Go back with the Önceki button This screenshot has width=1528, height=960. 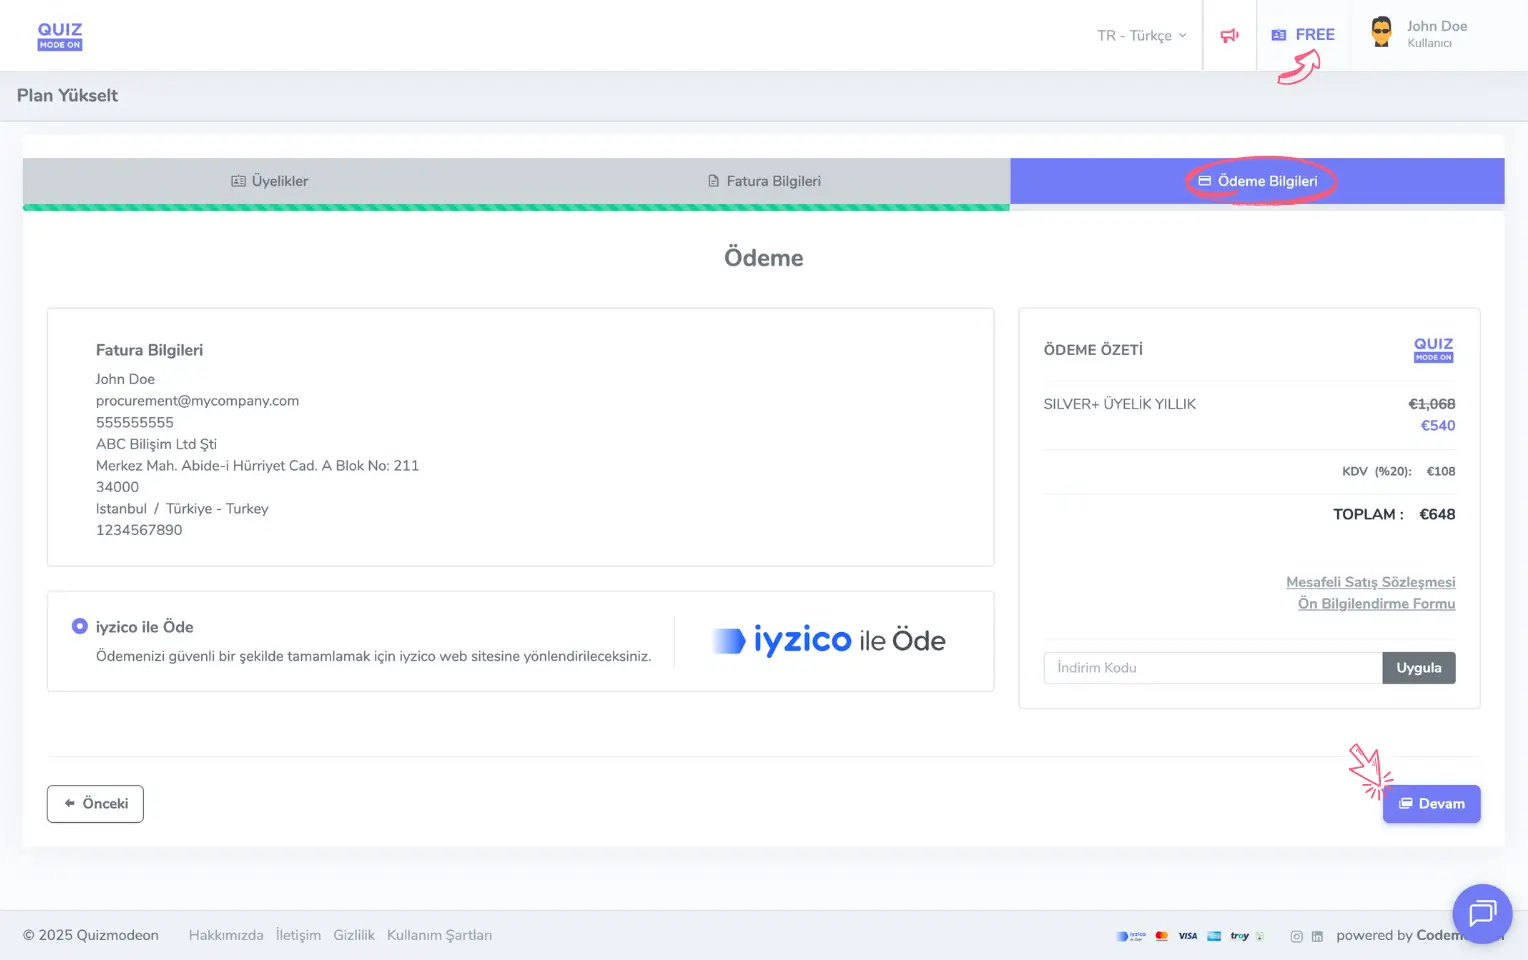pyautogui.click(x=95, y=804)
